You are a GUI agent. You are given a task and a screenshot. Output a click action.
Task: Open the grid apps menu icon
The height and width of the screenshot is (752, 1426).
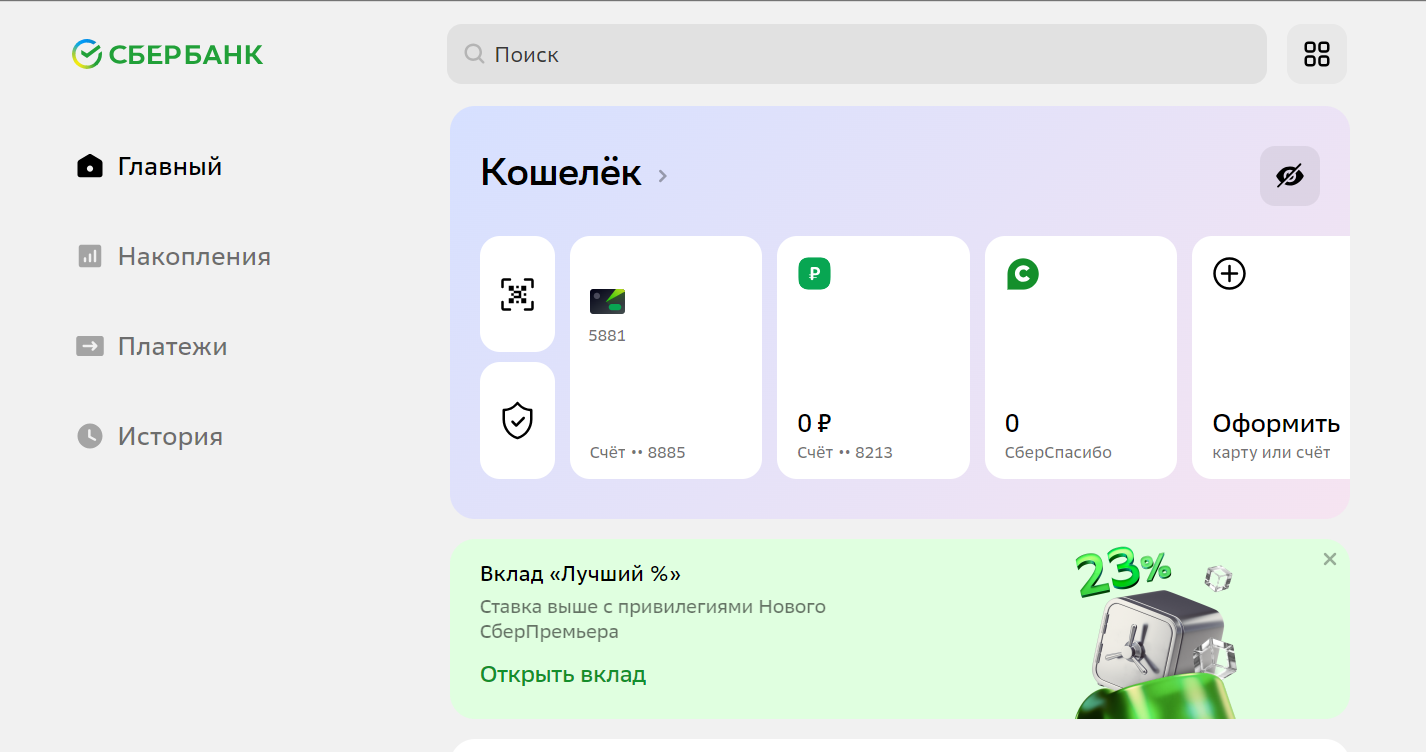1317,54
